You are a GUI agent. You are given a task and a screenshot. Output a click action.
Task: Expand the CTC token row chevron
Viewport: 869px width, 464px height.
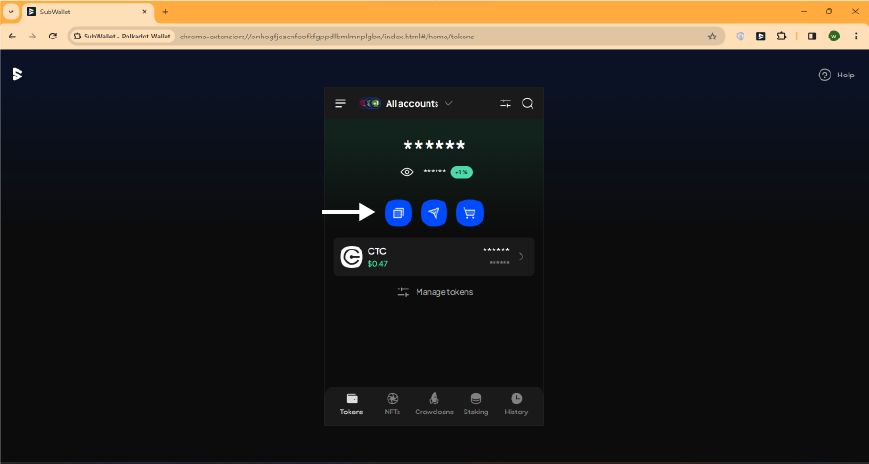[x=521, y=257]
